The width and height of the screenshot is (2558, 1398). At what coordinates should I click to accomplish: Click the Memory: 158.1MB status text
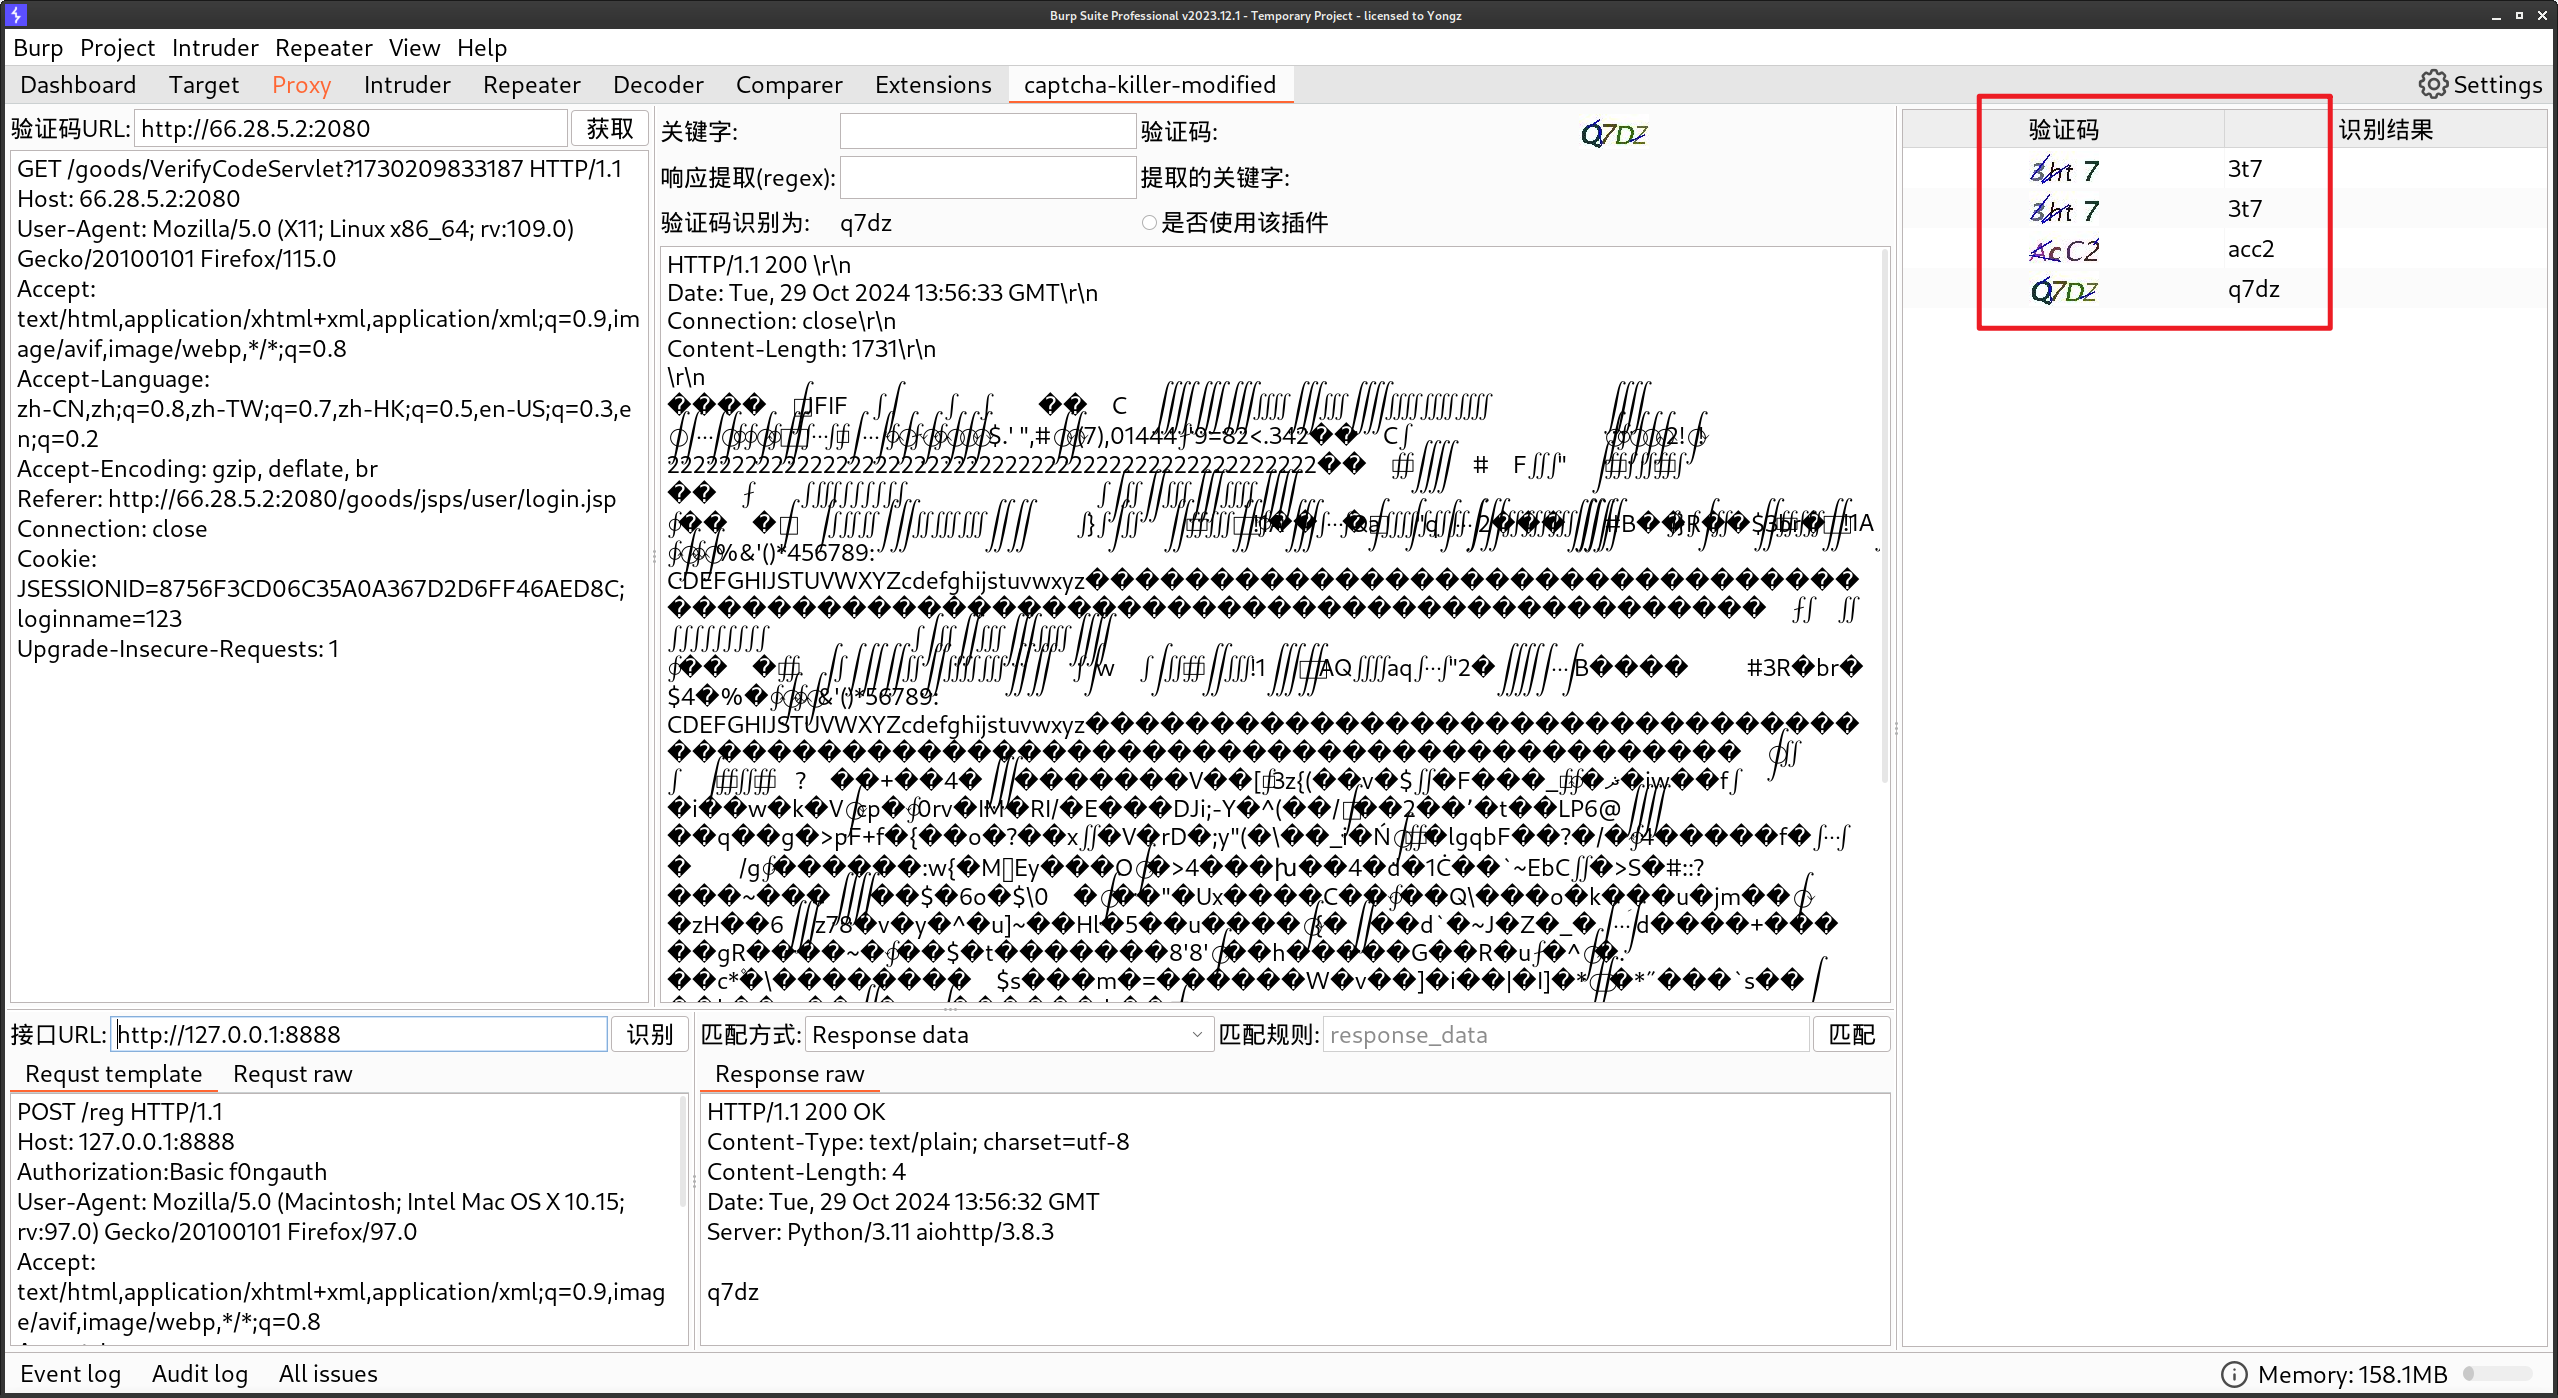(x=2352, y=1375)
